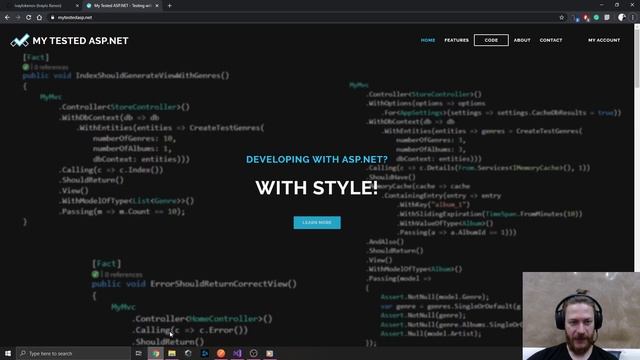Open the CONTACT navigation item
Viewport: 640px width, 360px height.
551,40
